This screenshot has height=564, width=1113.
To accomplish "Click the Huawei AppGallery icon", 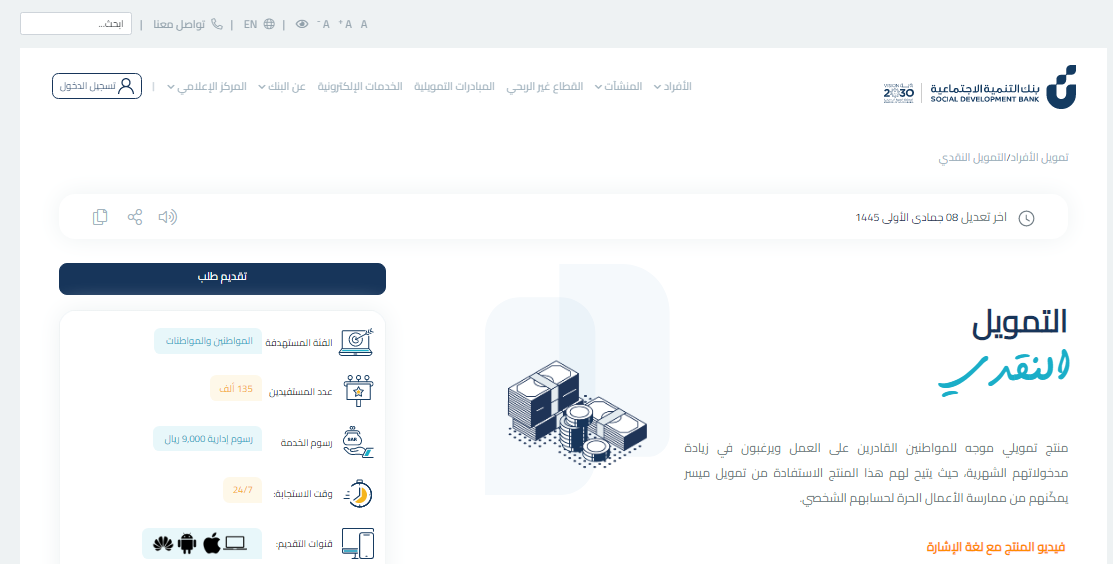I will 162,544.
